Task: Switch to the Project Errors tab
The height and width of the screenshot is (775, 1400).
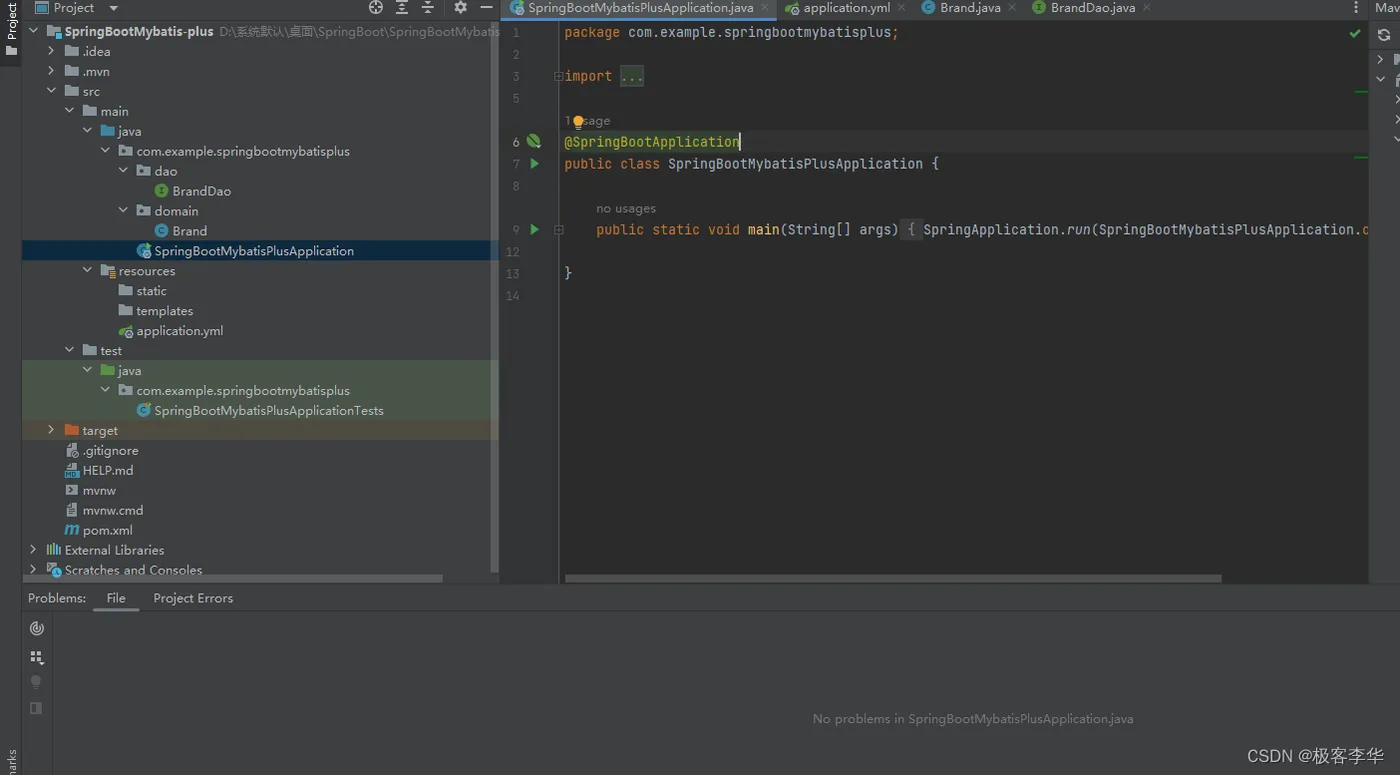Action: [193, 598]
